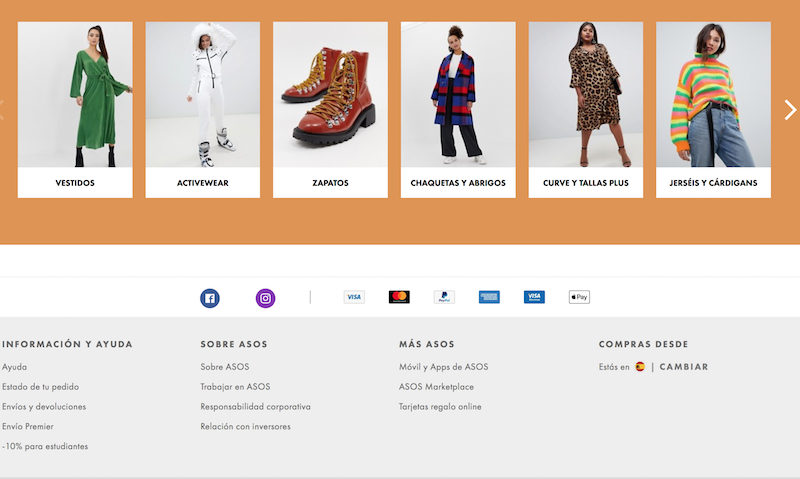800x479 pixels.
Task: Click the Estás en text
Action: pos(614,367)
